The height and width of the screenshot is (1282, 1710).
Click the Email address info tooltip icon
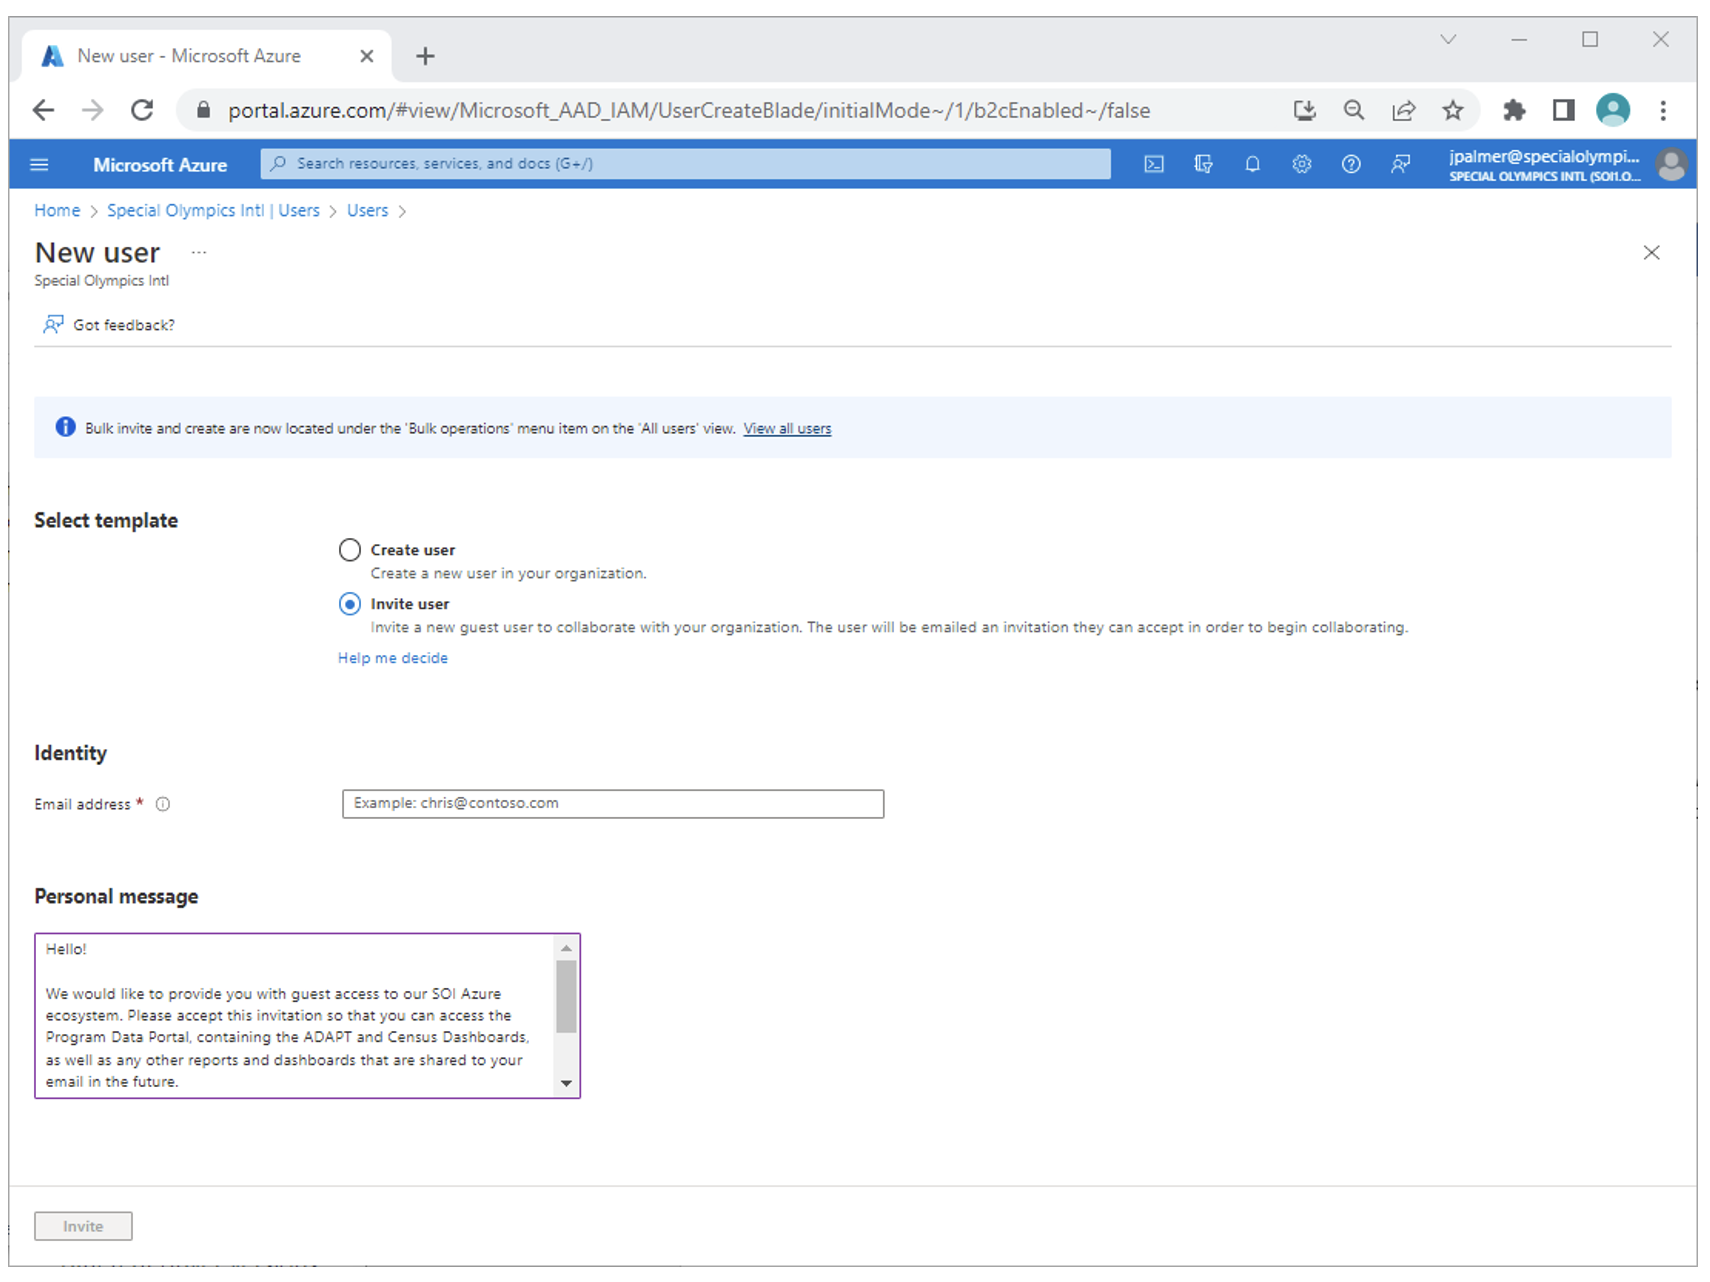(x=163, y=805)
